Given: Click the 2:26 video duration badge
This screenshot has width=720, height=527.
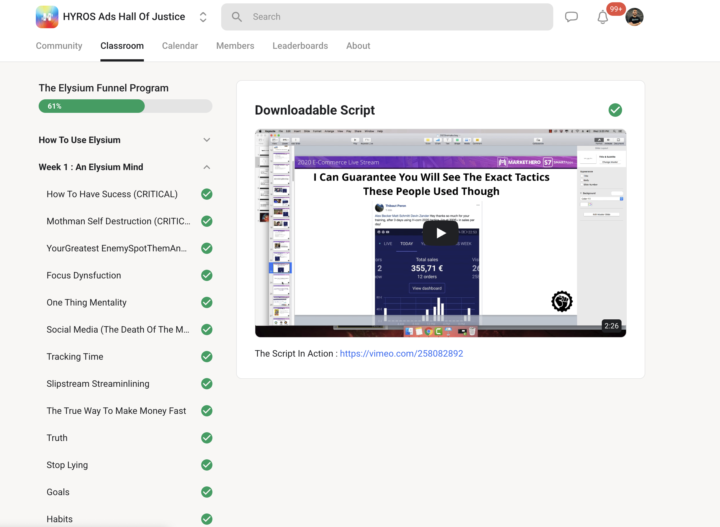Looking at the screenshot, I should click(x=611, y=326).
